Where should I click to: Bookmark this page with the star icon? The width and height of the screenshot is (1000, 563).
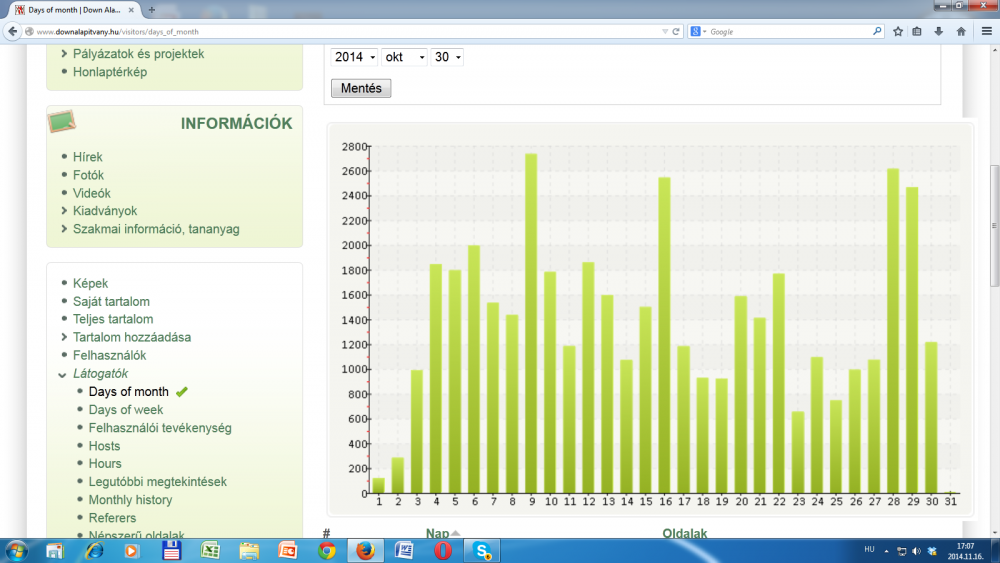[x=898, y=31]
